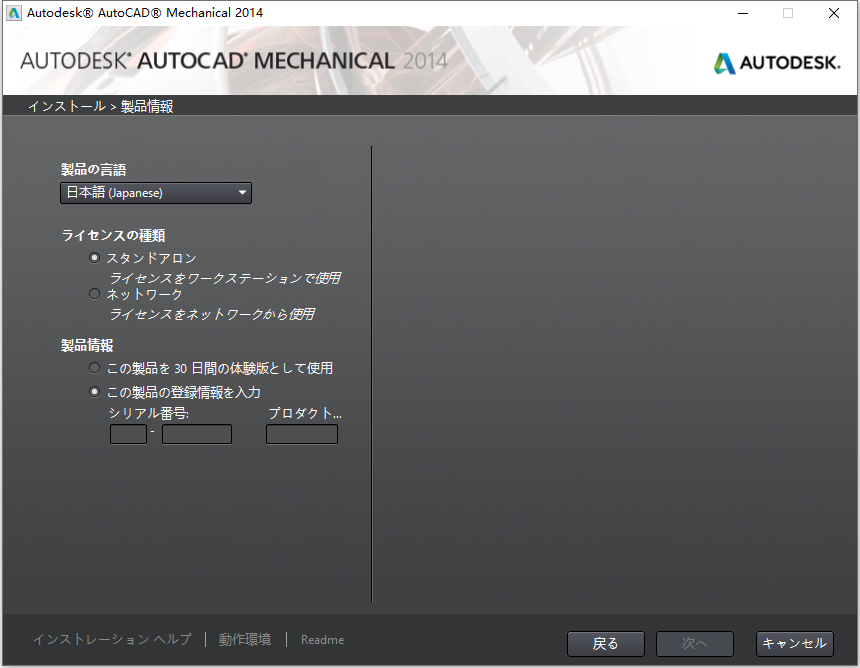
Task: Open the Readme link
Action: click(322, 640)
